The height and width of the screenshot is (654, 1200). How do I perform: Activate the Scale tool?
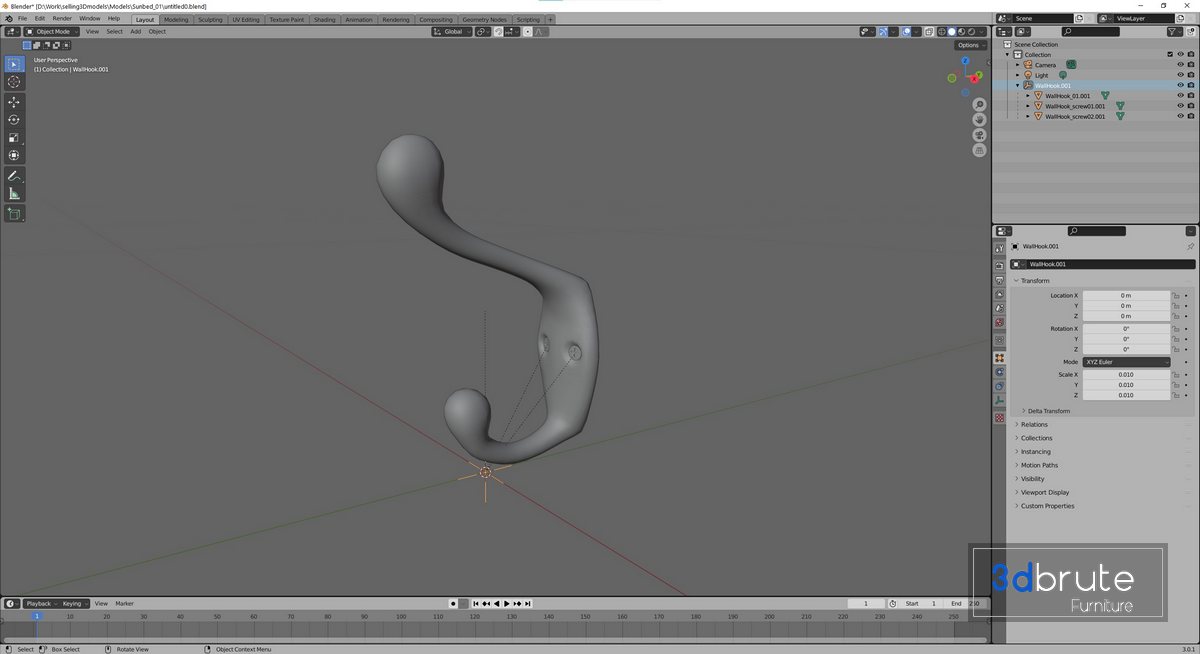[x=14, y=138]
